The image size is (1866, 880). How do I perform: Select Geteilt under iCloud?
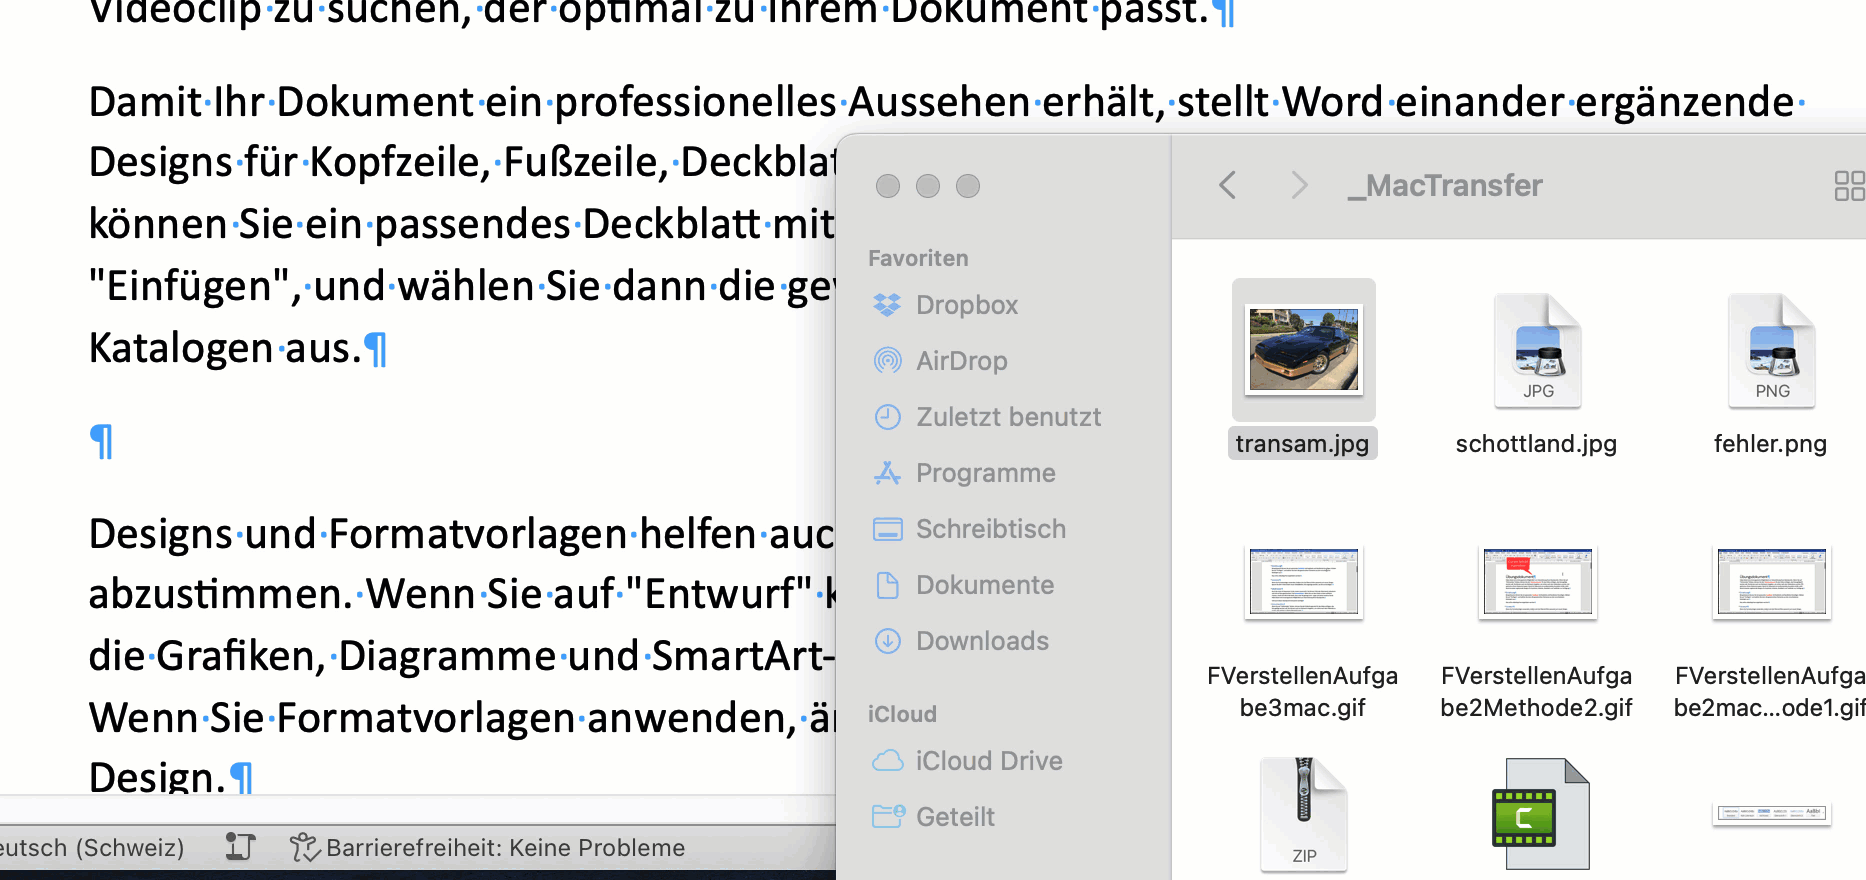pos(954,817)
